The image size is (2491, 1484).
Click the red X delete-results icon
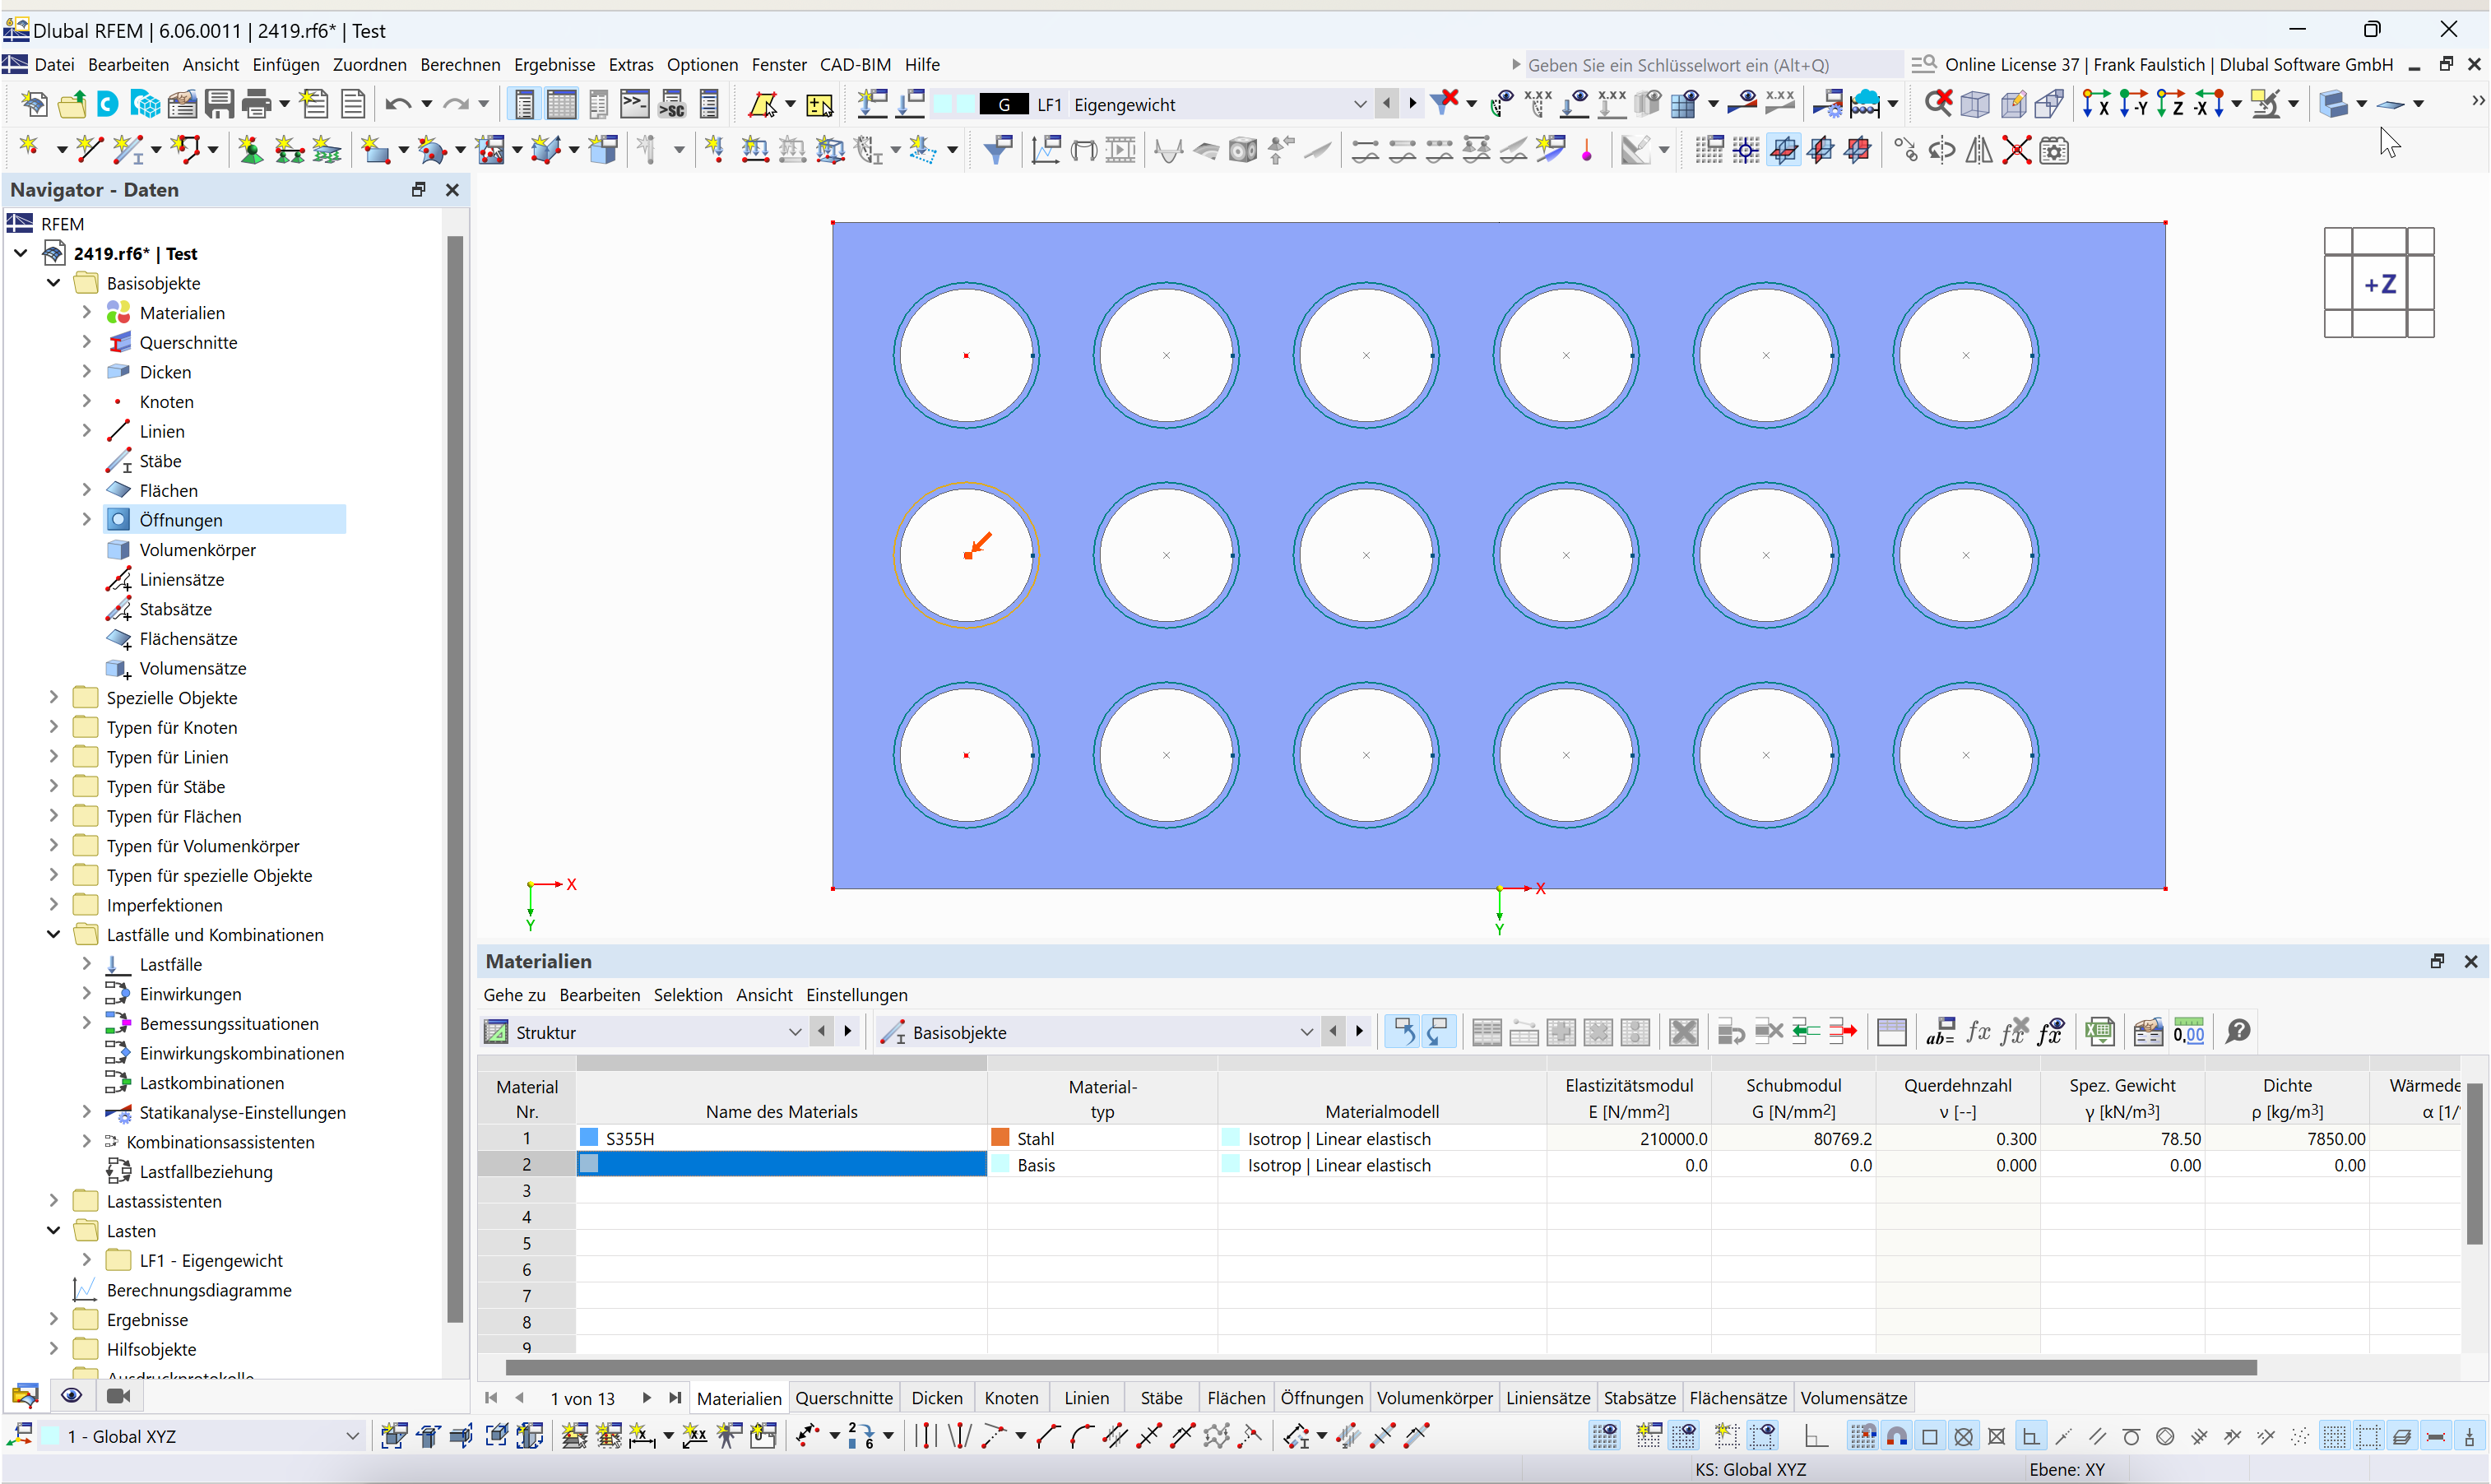point(1939,102)
